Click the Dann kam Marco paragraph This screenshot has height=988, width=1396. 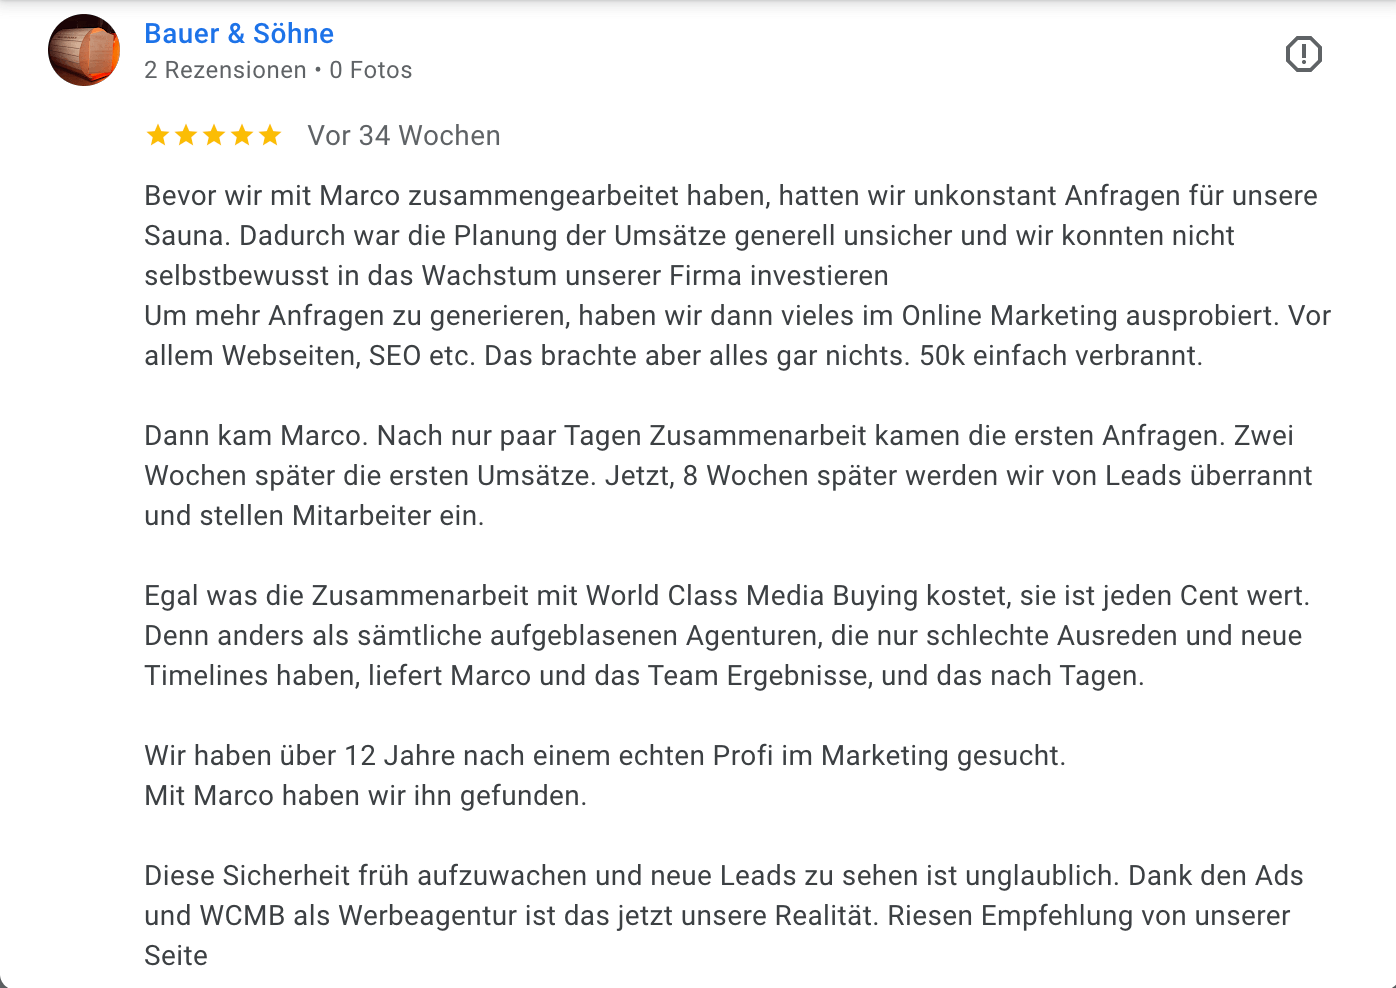[700, 475]
